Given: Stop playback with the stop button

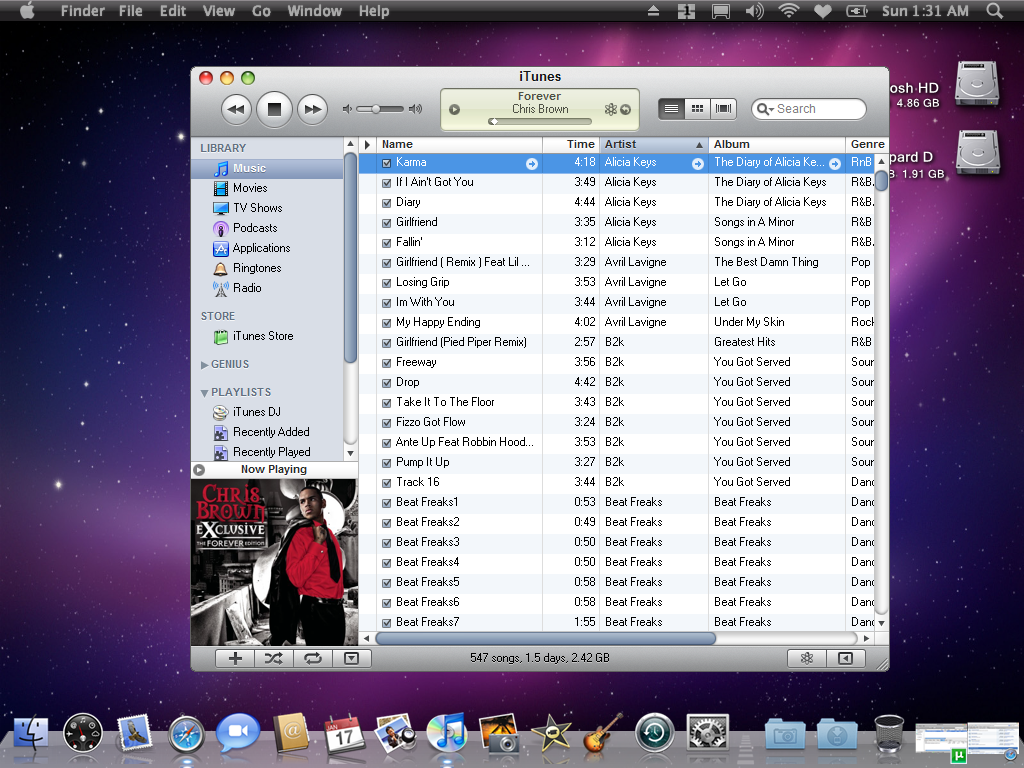Looking at the screenshot, I should tap(274, 109).
